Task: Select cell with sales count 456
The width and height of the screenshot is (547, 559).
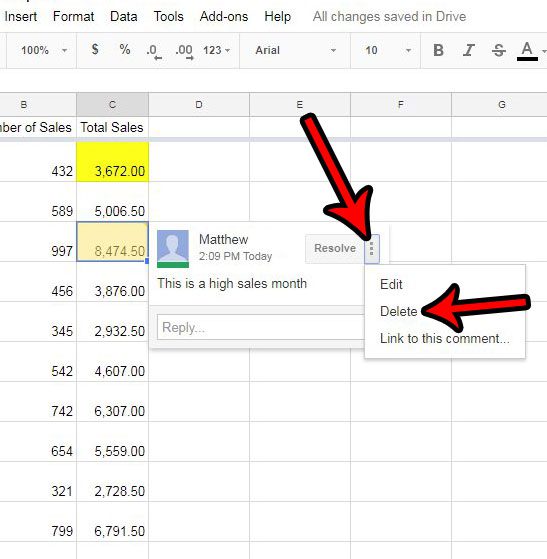Action: pyautogui.click(x=38, y=282)
